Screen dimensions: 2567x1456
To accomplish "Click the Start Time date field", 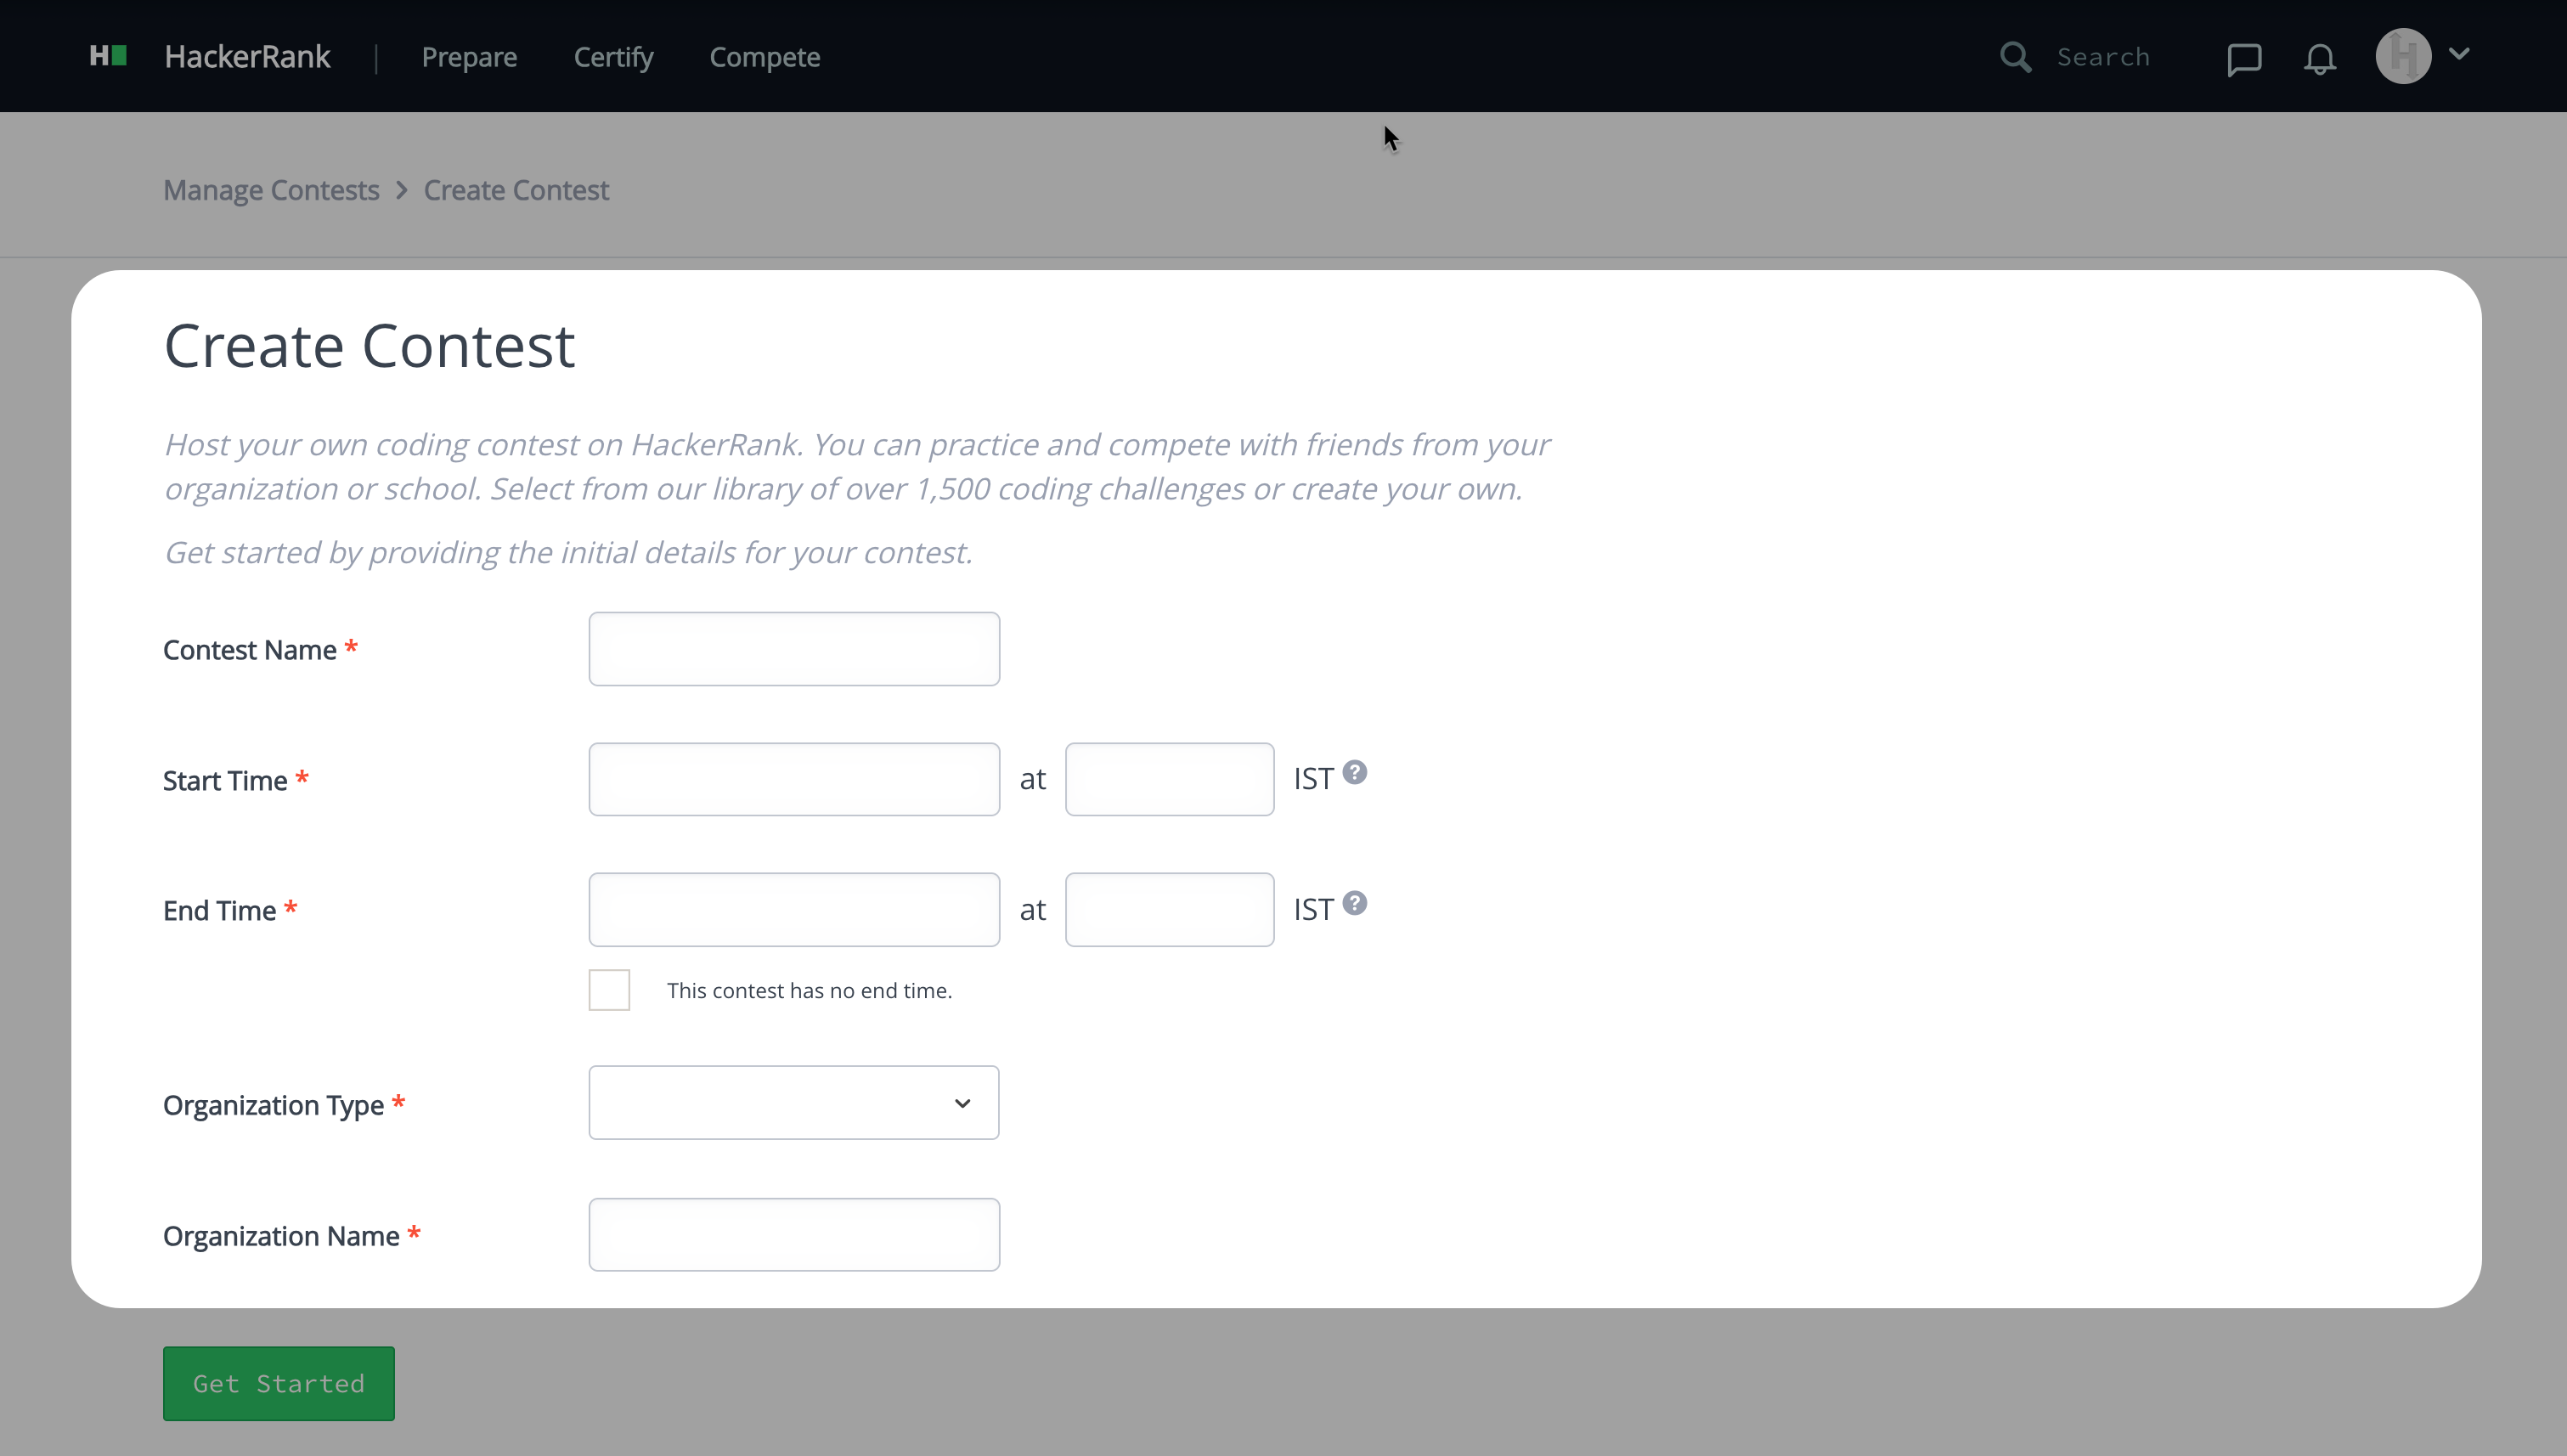I will pyautogui.click(x=794, y=779).
